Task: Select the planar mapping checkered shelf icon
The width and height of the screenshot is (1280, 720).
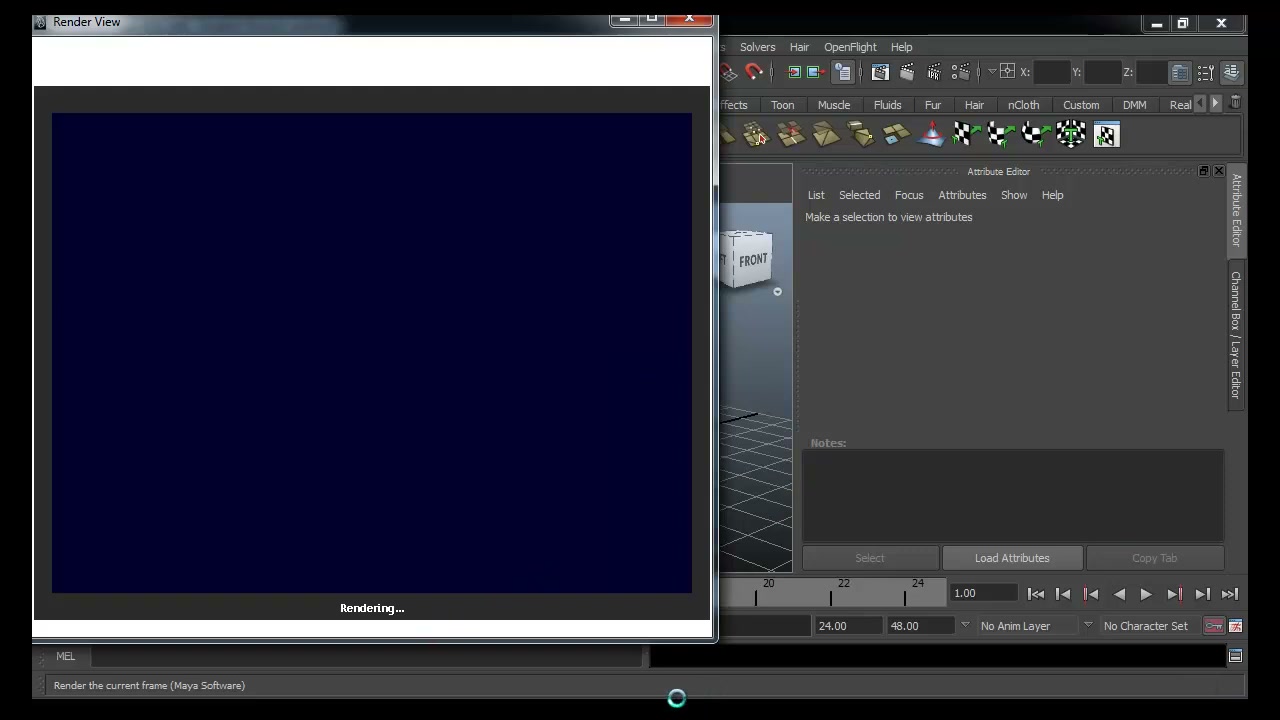Action: (964, 134)
